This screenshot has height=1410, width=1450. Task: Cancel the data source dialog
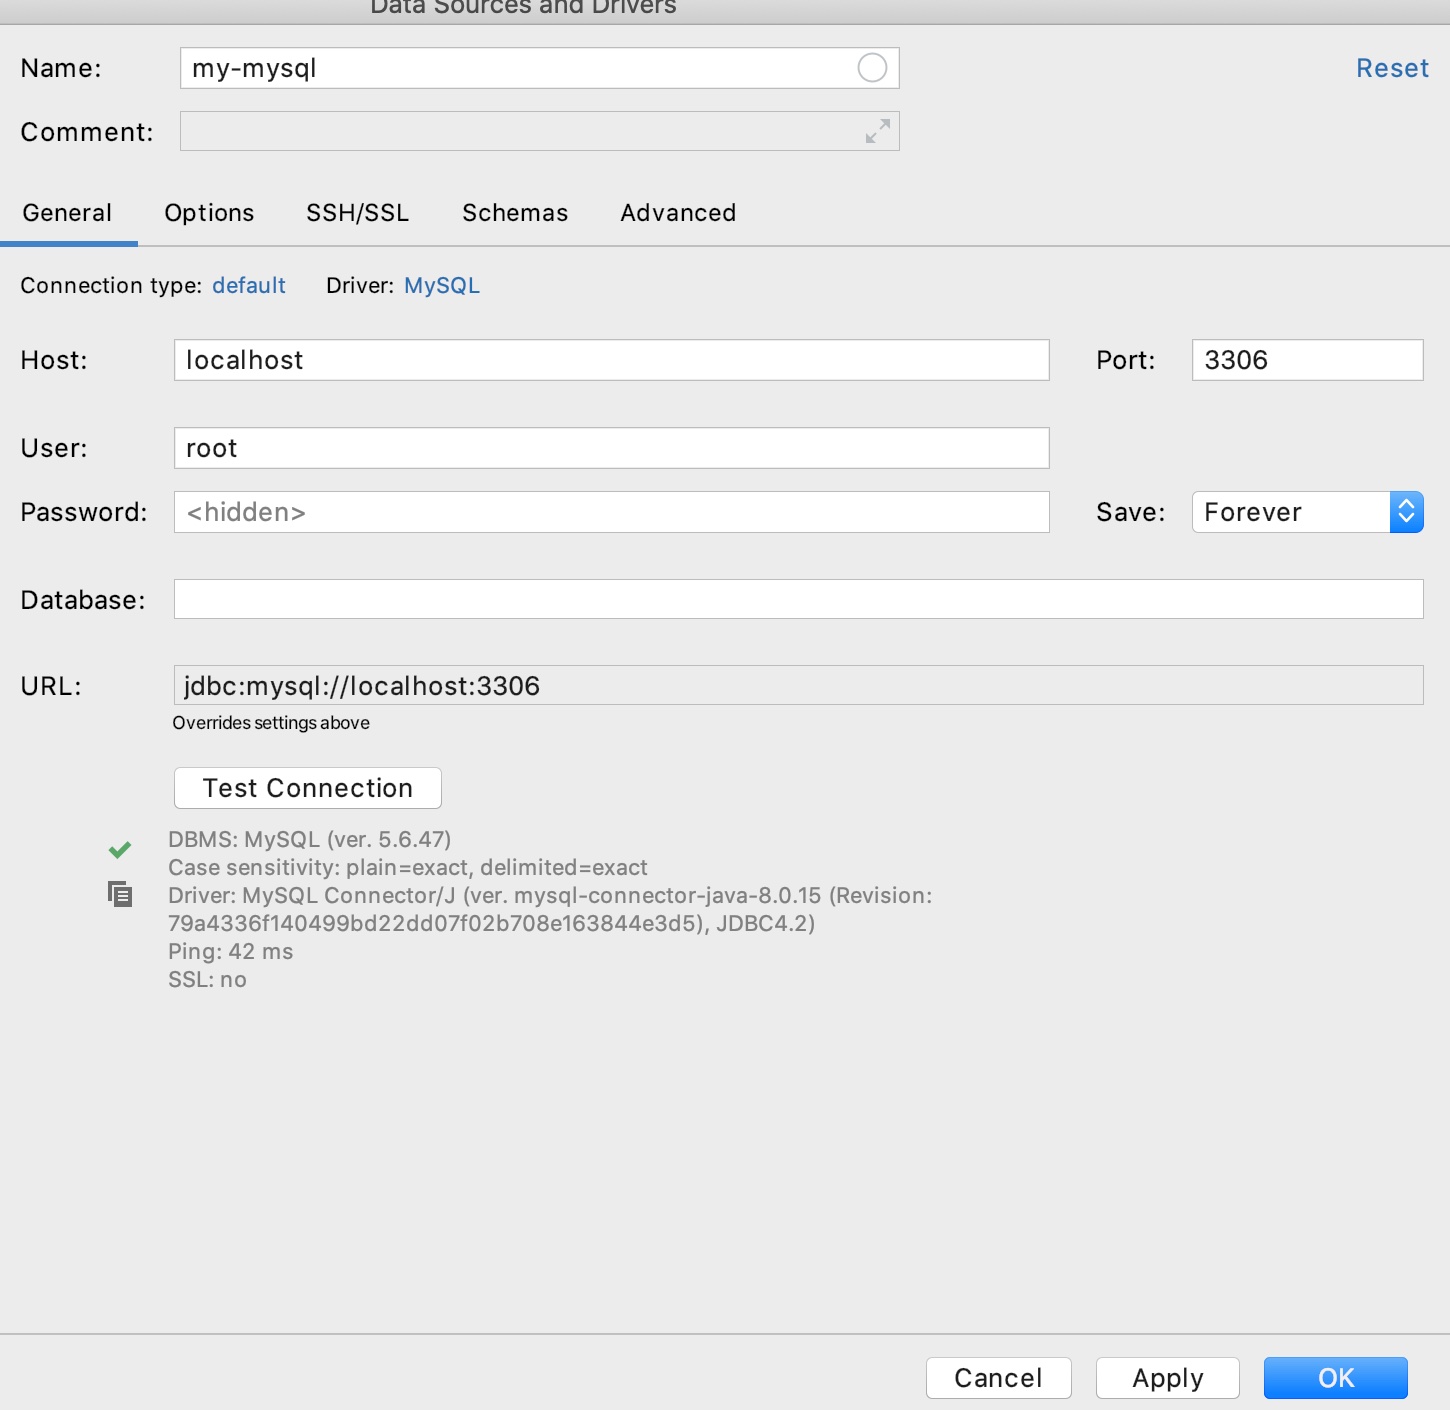(998, 1378)
